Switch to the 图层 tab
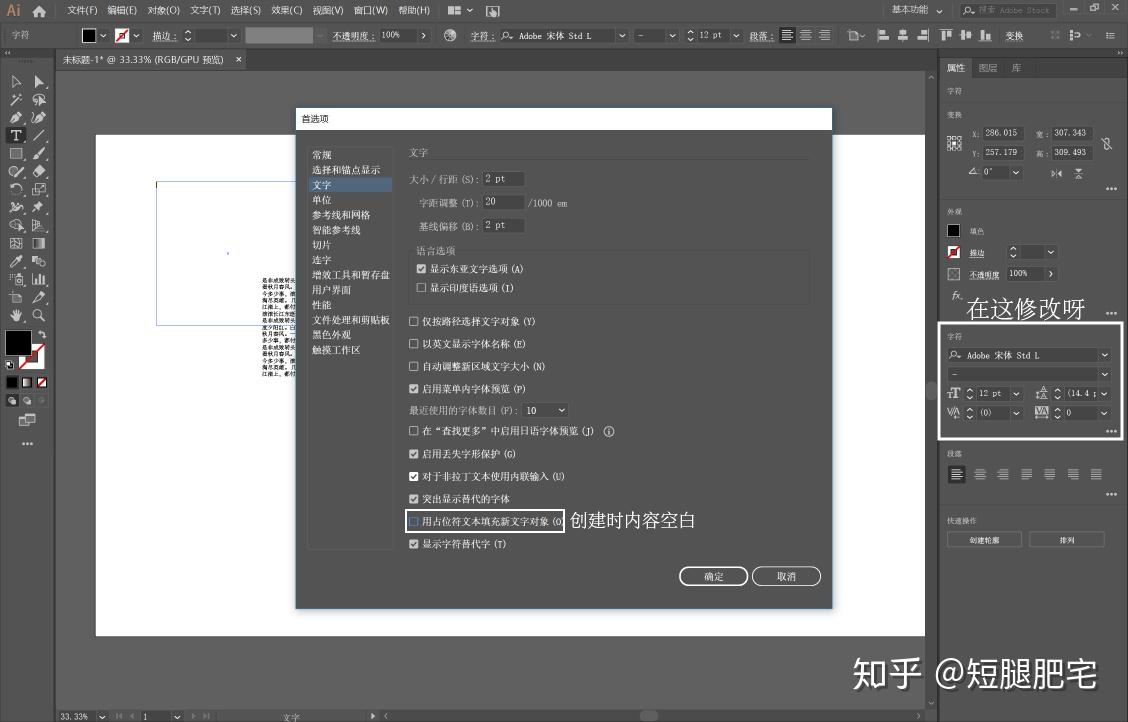Viewport: 1128px width, 722px height. pos(988,68)
